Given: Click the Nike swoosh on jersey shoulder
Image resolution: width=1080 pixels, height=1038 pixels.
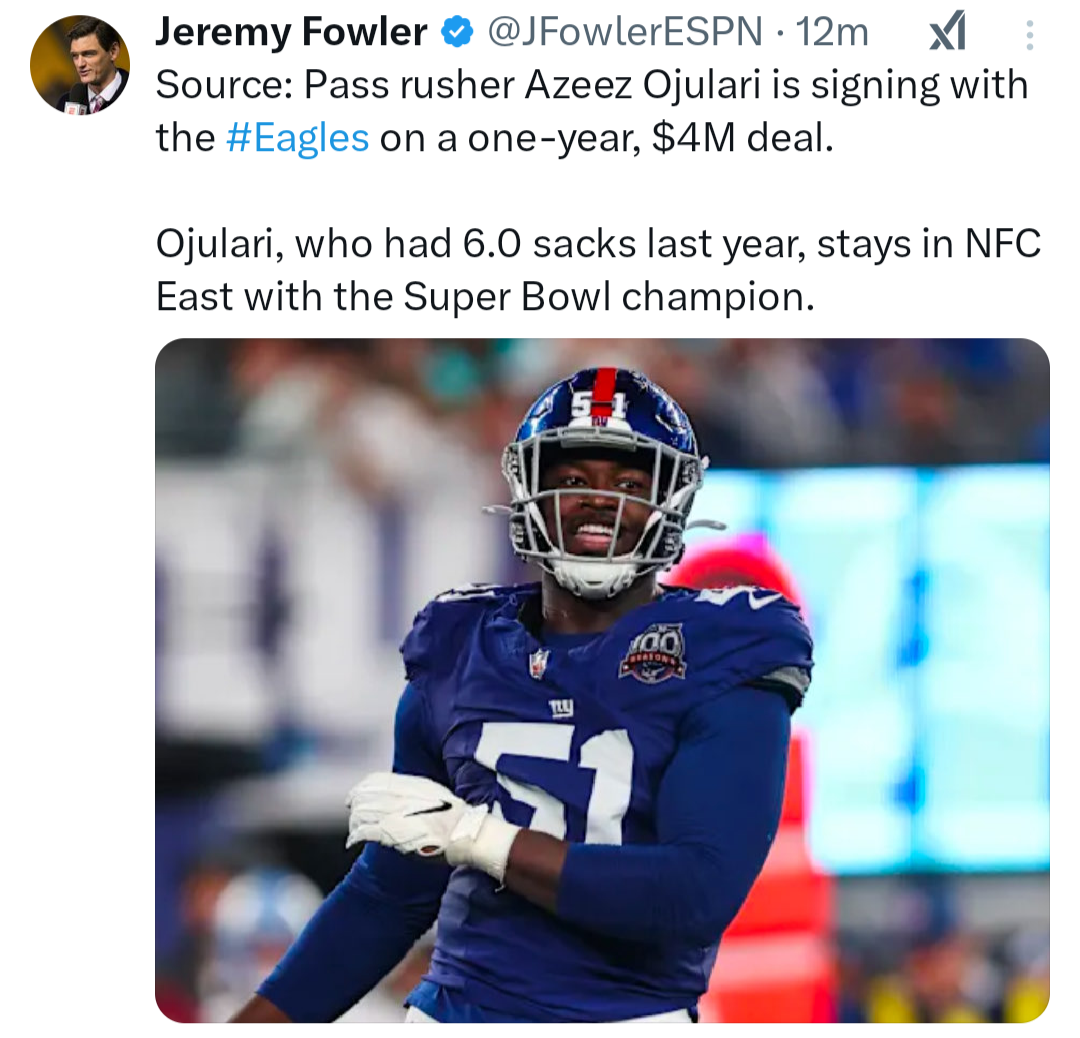Looking at the screenshot, I should [765, 601].
